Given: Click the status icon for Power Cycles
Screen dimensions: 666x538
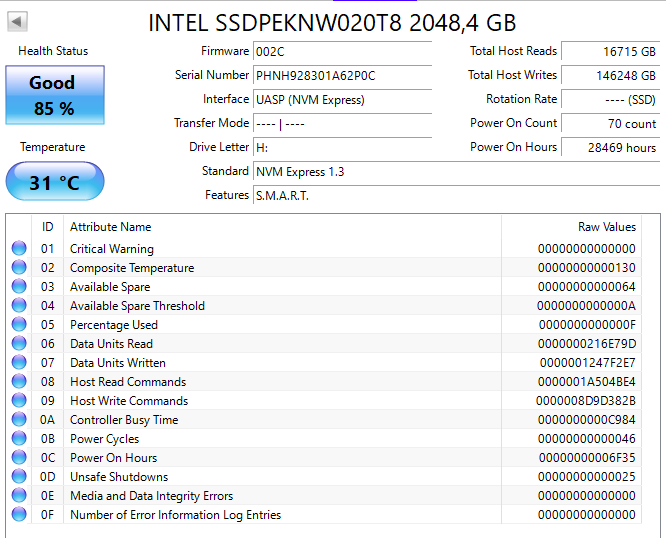Looking at the screenshot, I should coord(19,439).
